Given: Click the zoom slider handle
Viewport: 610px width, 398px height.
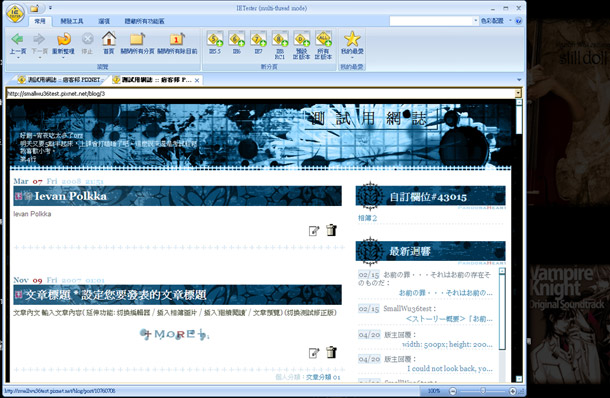Looking at the screenshot, I should click(483, 391).
